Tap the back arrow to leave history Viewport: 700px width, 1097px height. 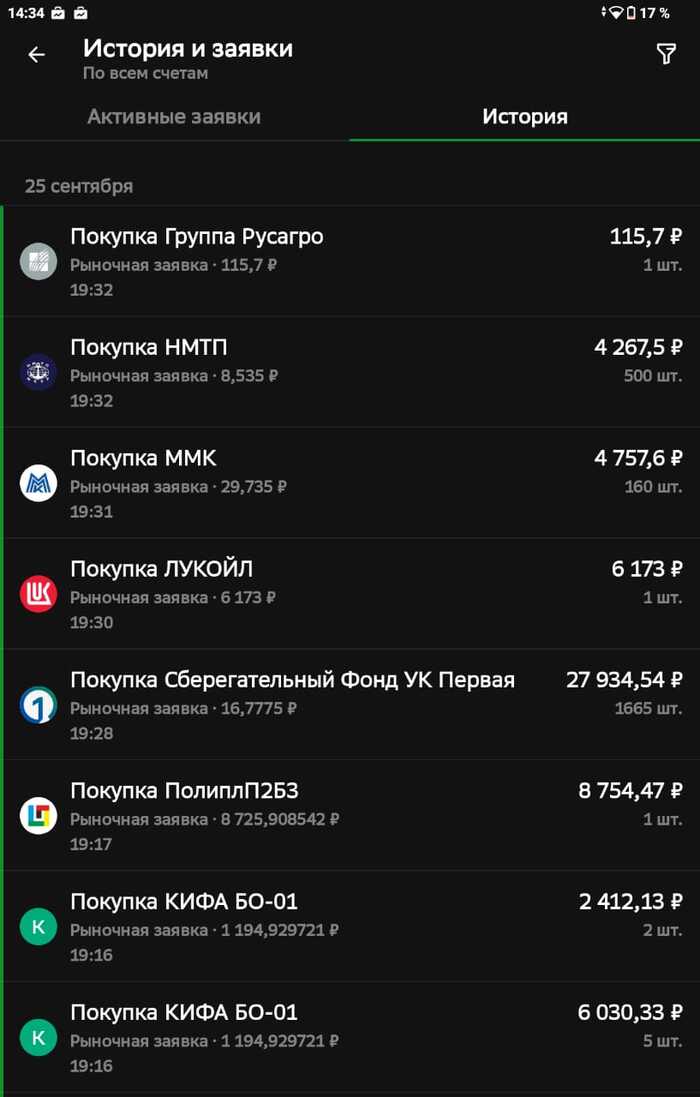click(x=37, y=55)
